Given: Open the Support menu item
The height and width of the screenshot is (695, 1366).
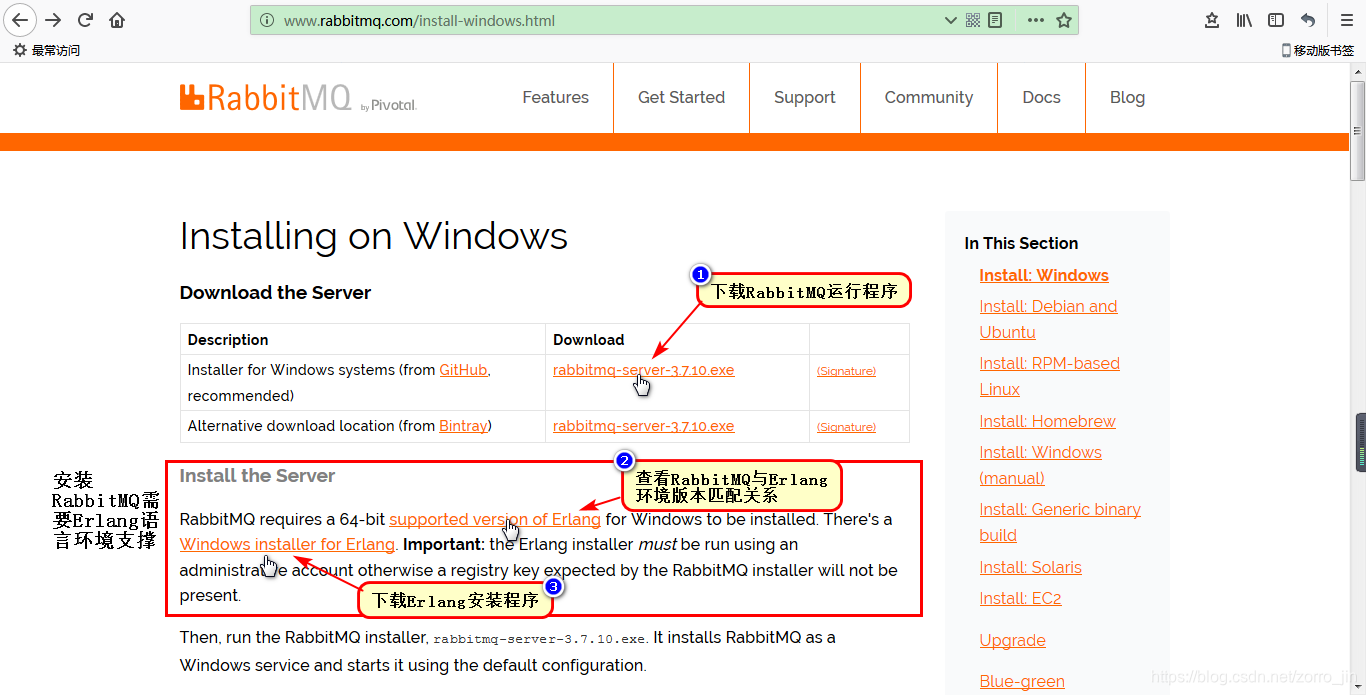Looking at the screenshot, I should pos(804,97).
